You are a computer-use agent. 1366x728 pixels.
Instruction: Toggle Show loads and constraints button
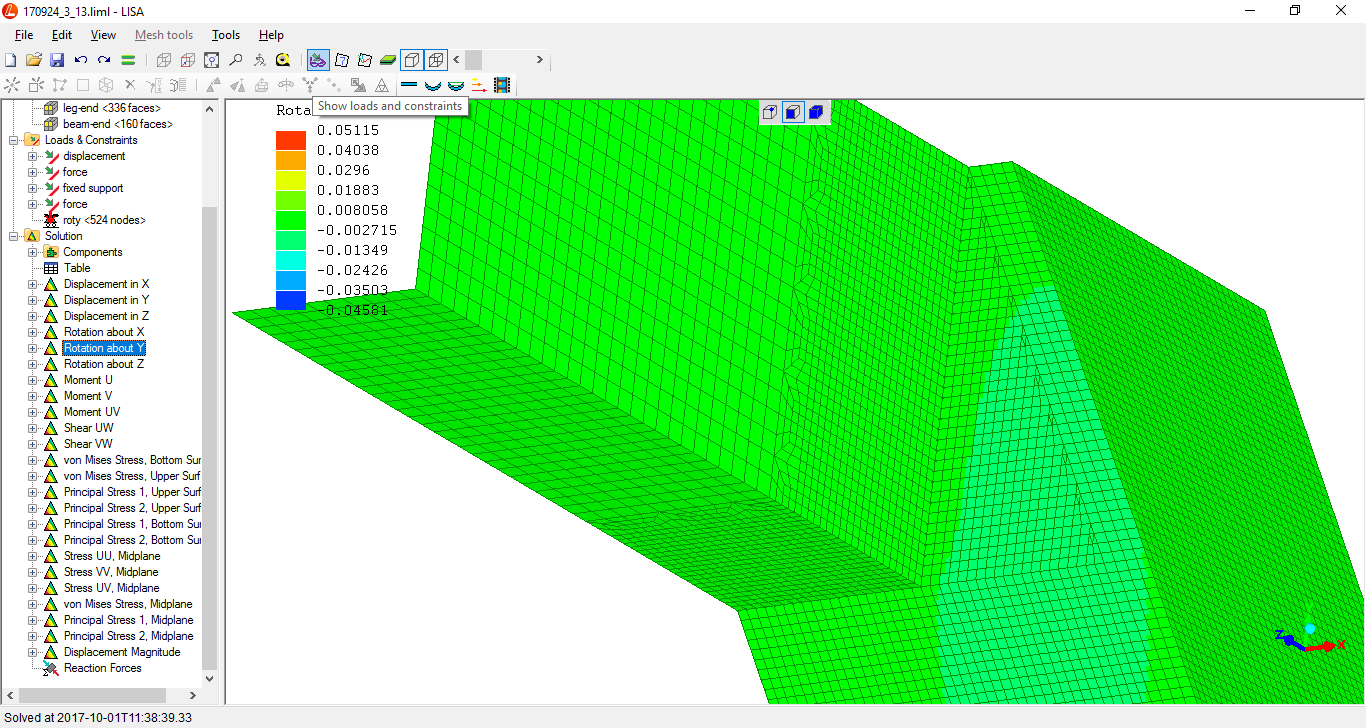(x=318, y=60)
